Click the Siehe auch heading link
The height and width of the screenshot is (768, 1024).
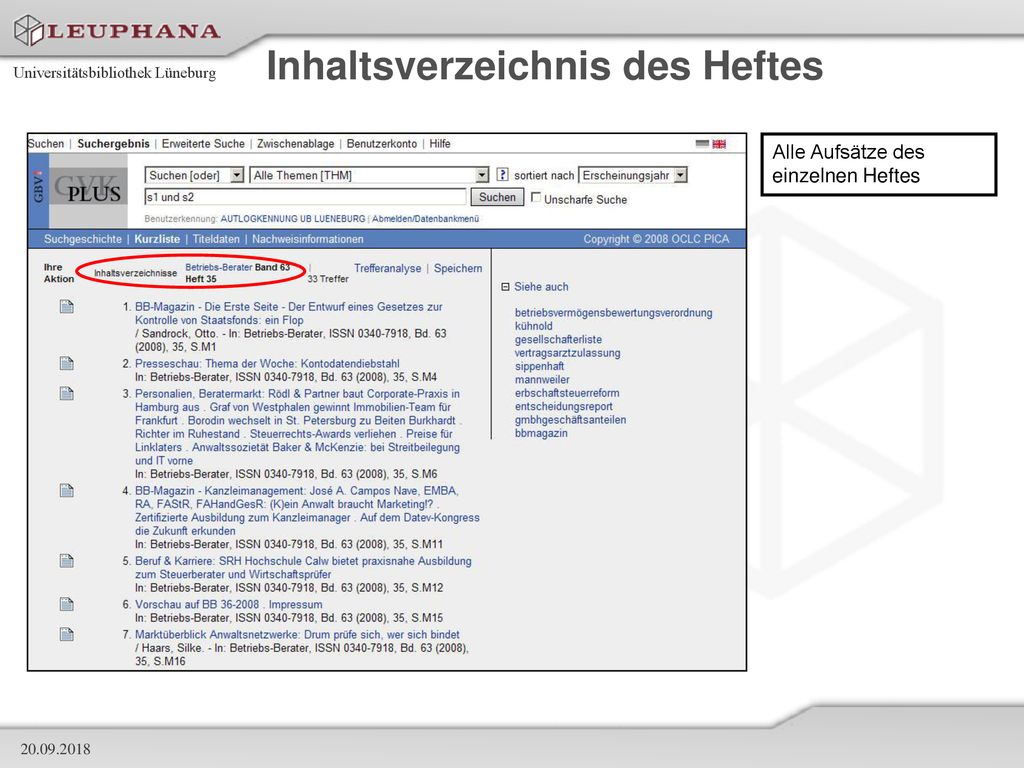point(541,287)
